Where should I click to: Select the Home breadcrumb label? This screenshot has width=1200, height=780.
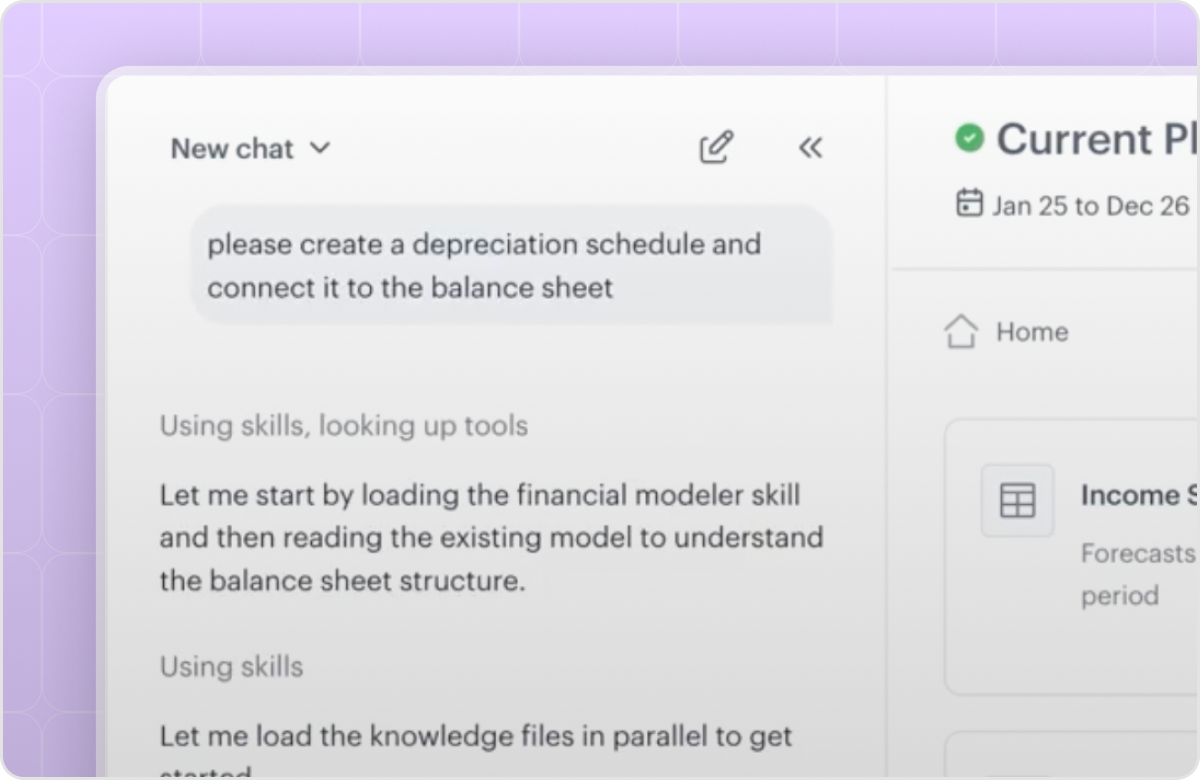[x=1032, y=332]
